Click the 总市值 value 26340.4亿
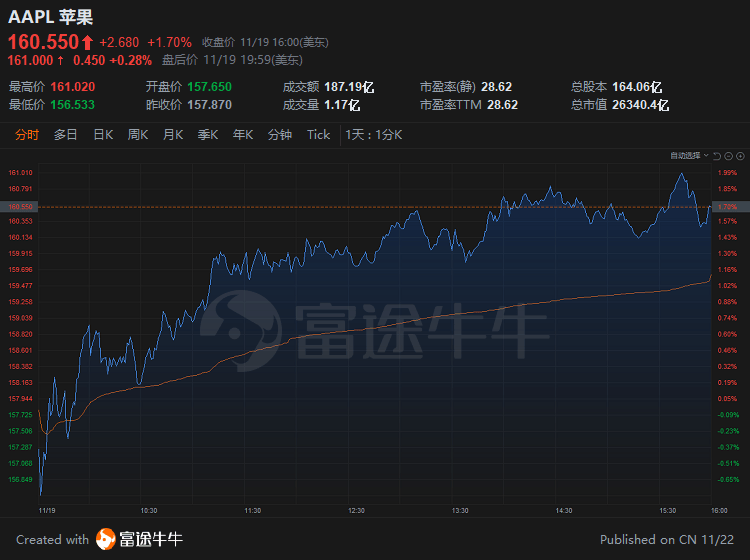Image resolution: width=750 pixels, height=560 pixels. point(640,105)
